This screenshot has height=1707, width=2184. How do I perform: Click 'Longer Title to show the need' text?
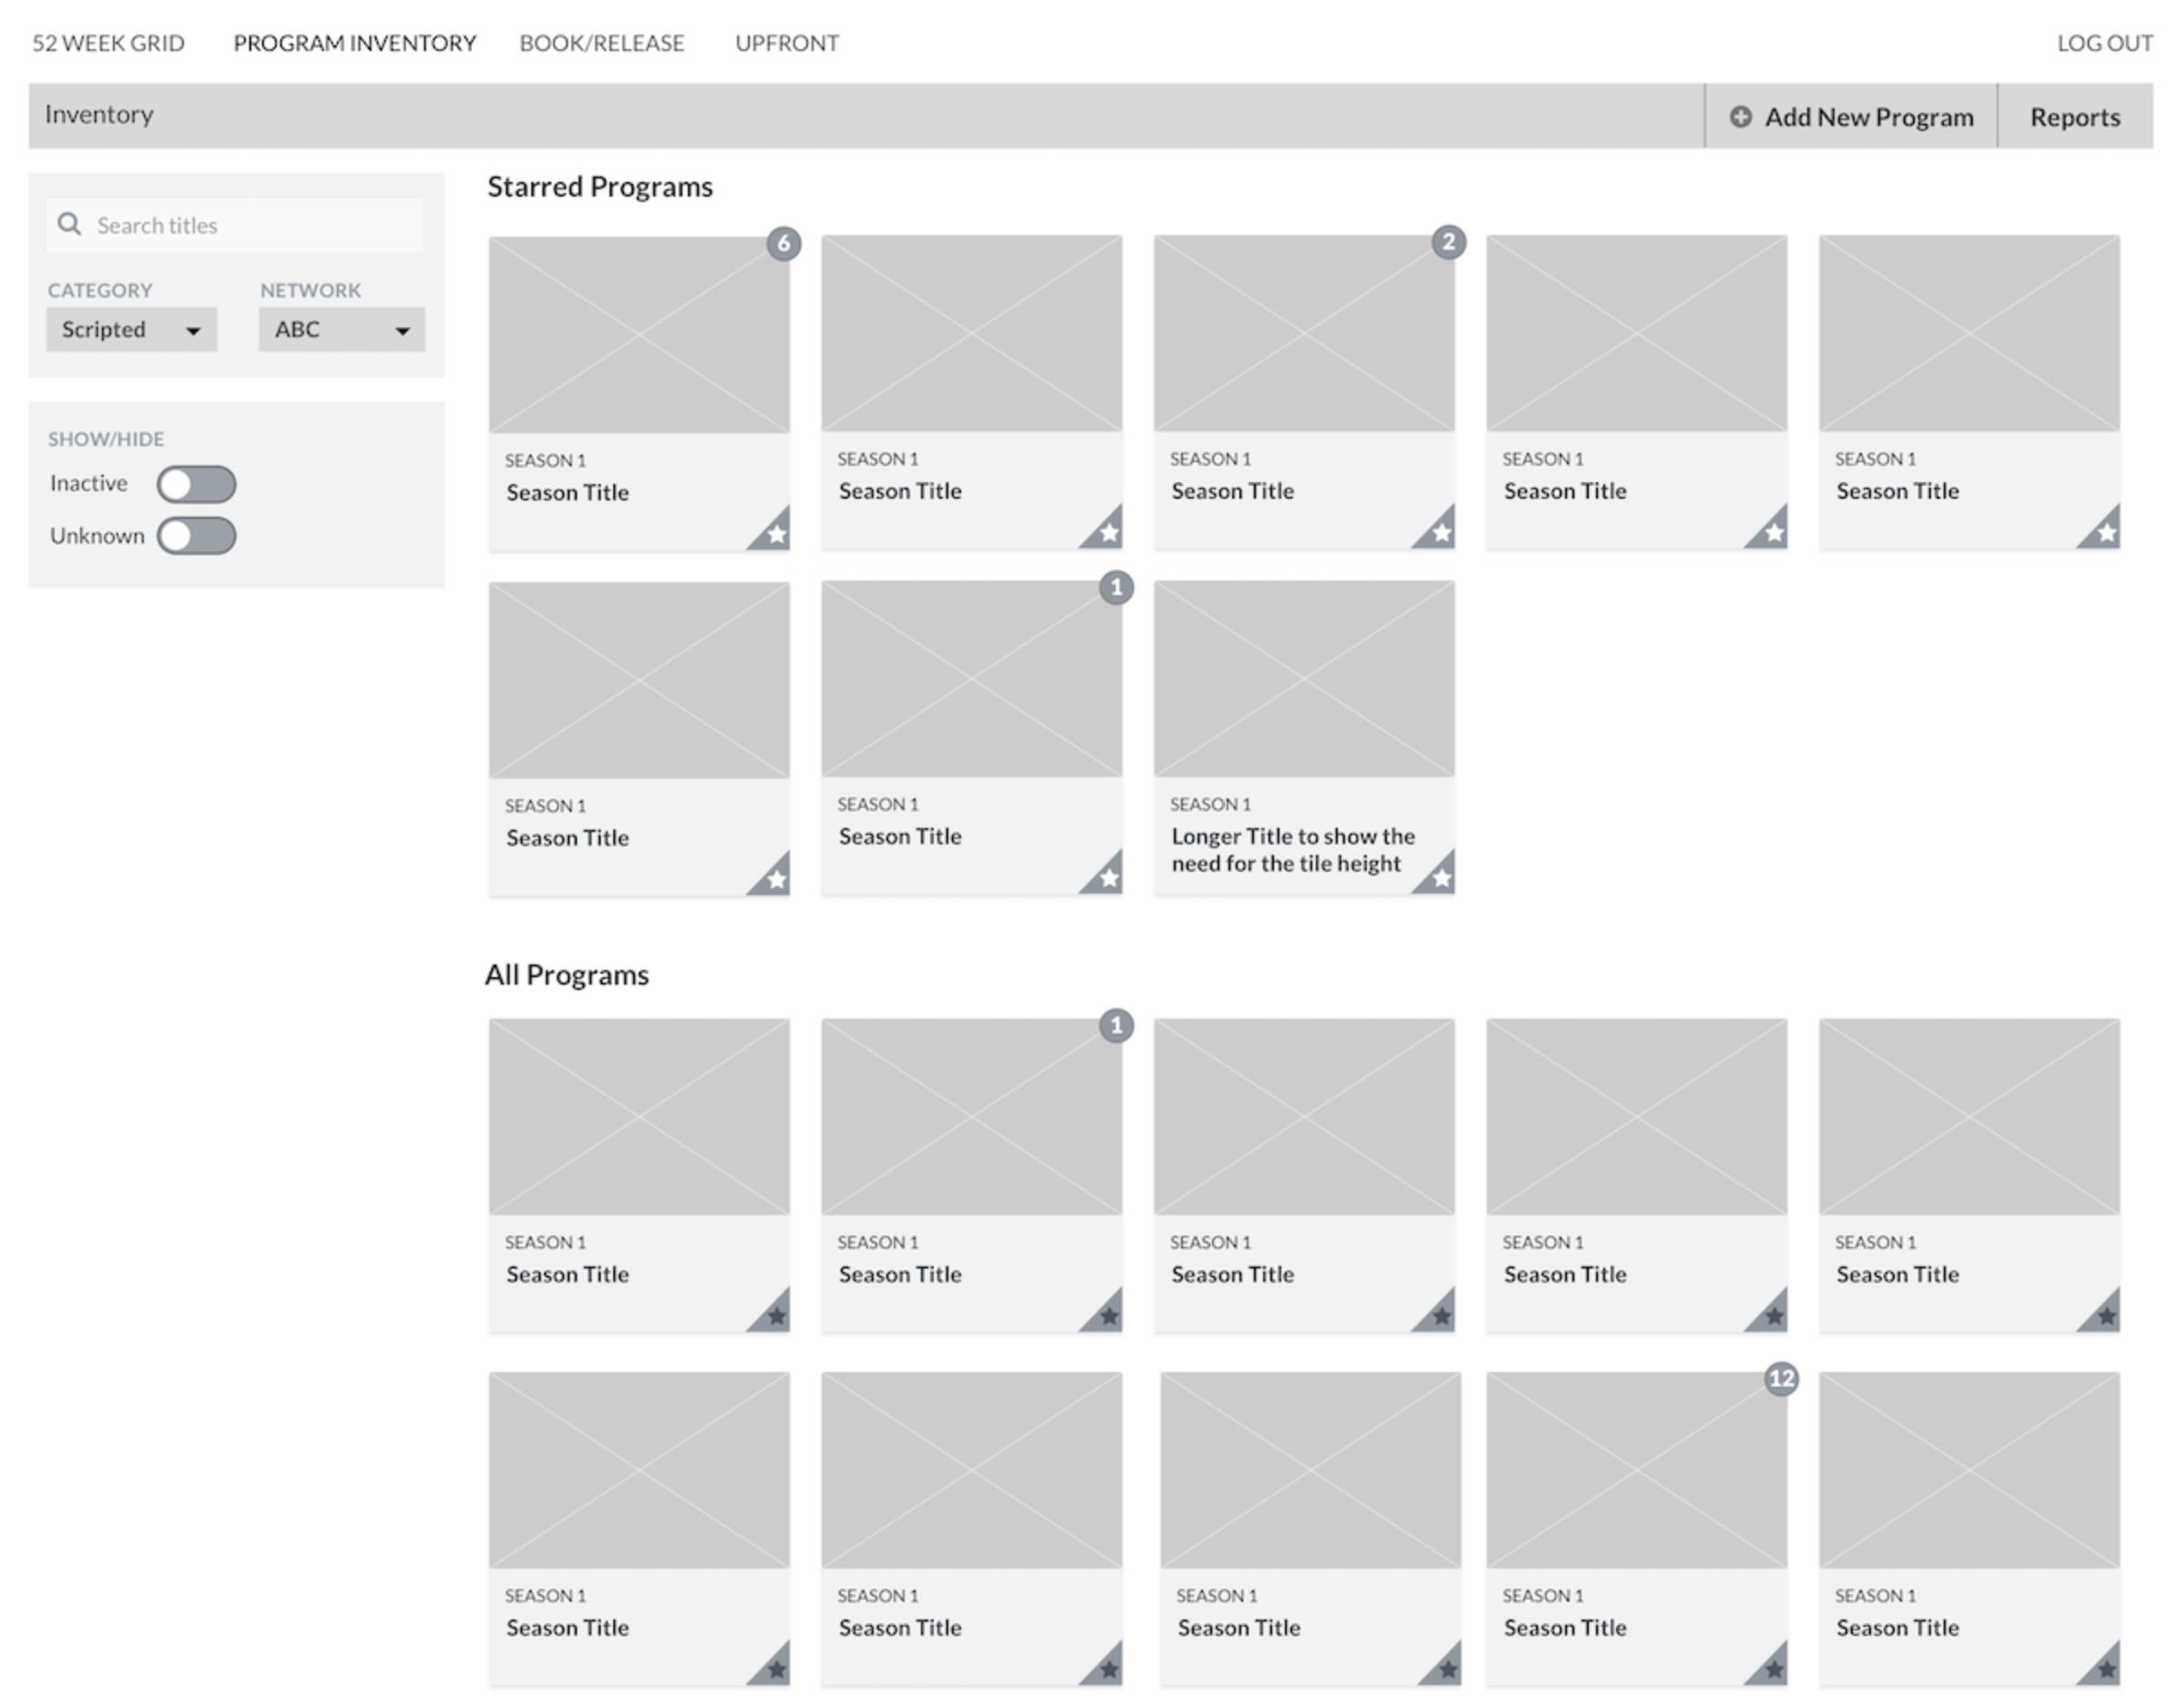(1293, 850)
